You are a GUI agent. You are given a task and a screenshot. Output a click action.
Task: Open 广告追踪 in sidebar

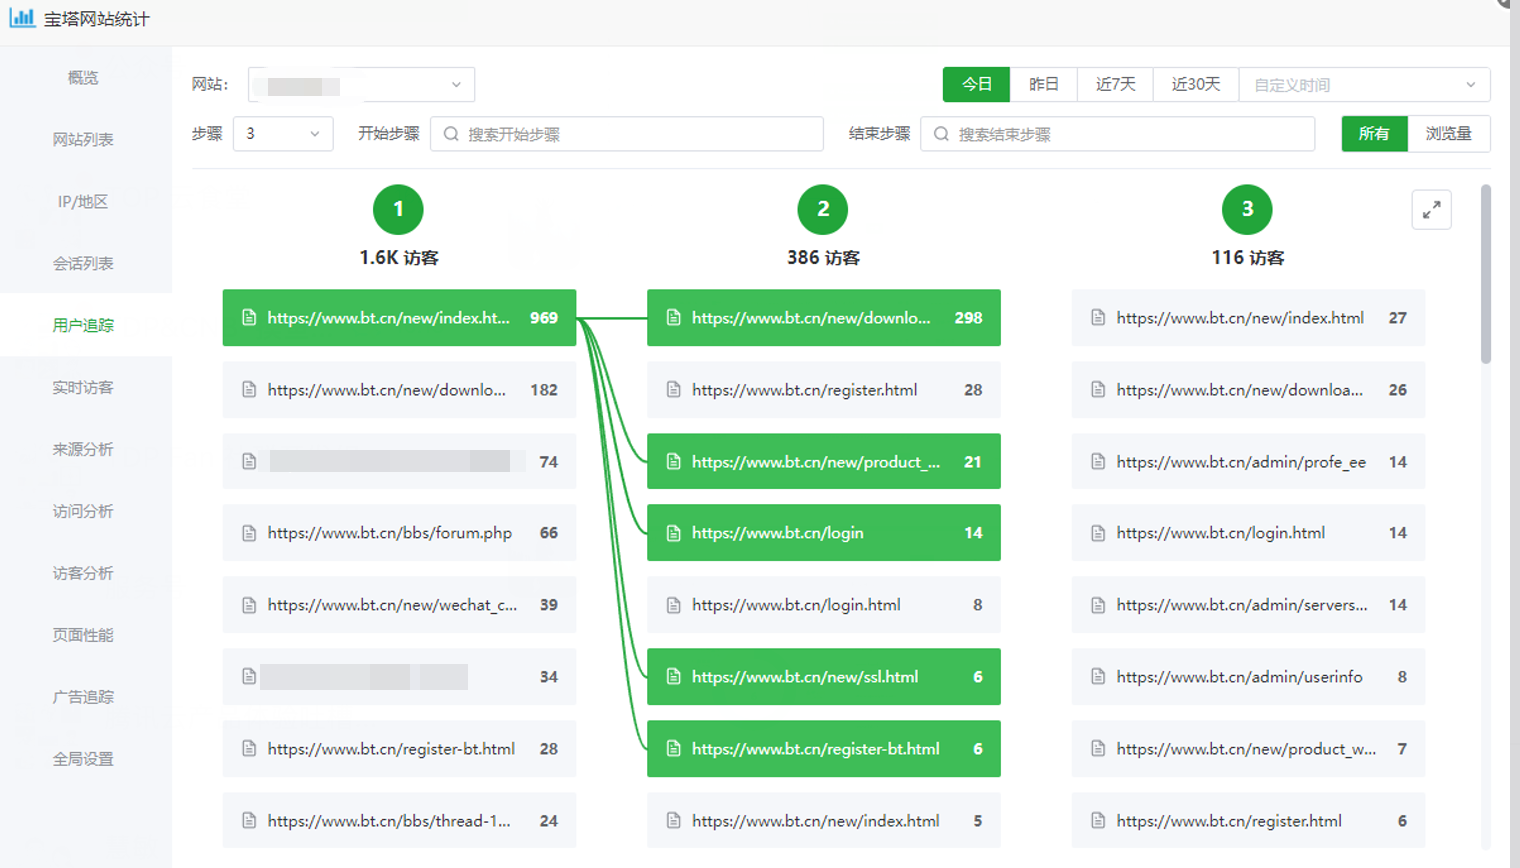pos(83,697)
